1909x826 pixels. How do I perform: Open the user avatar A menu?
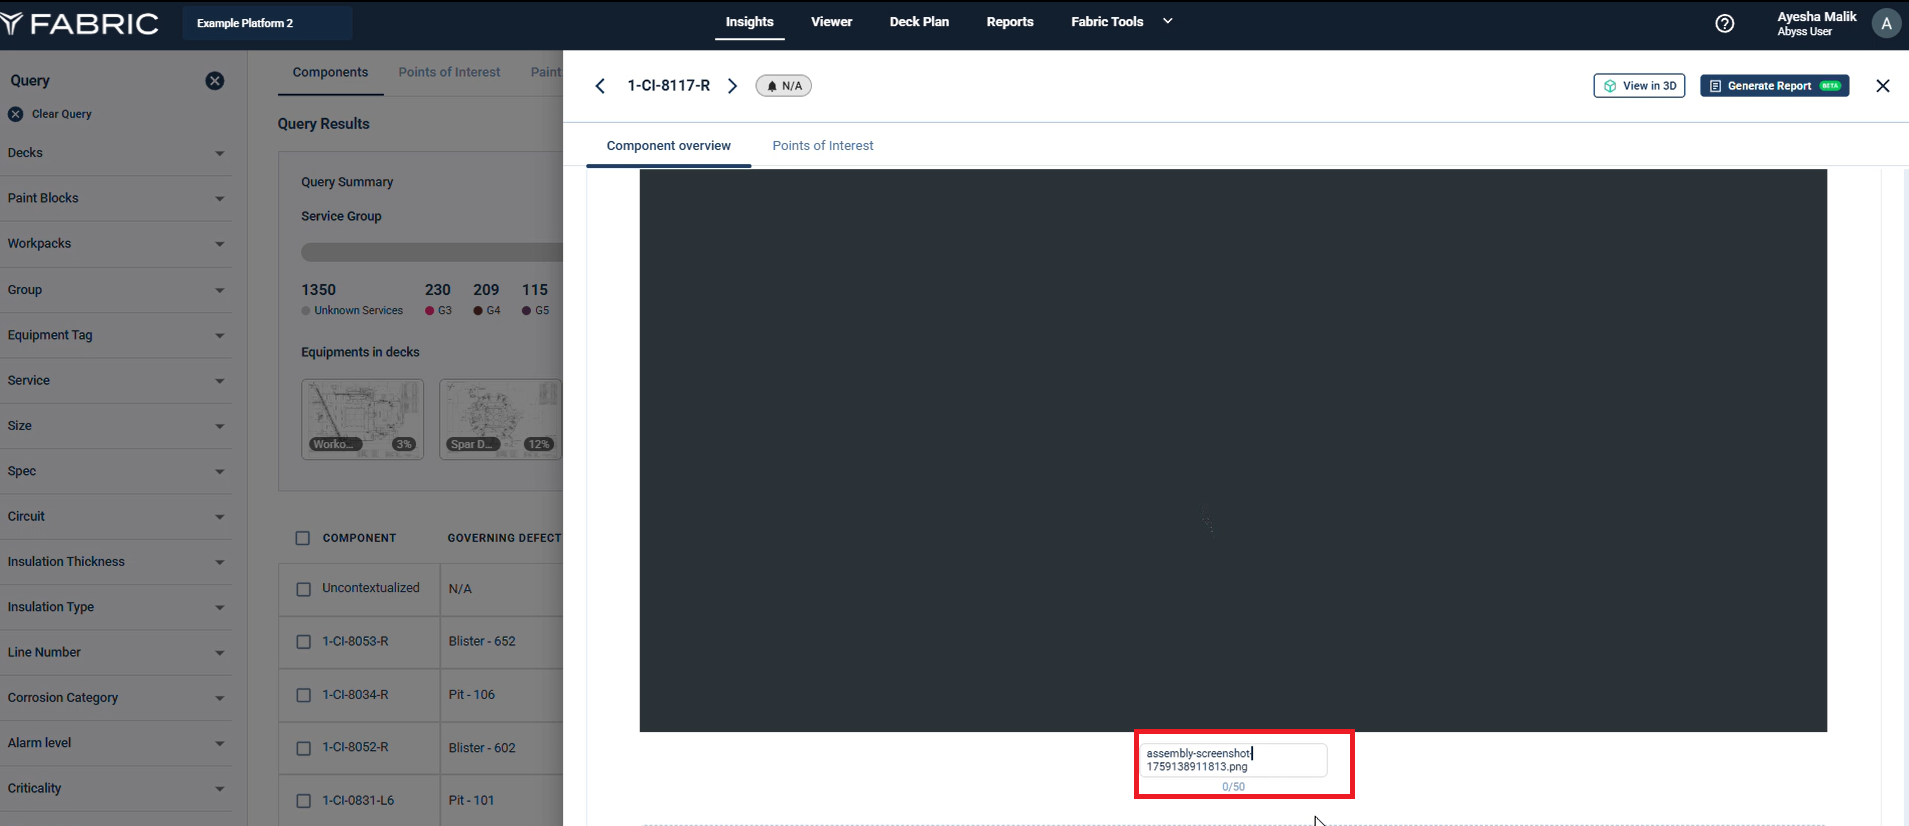point(1886,23)
